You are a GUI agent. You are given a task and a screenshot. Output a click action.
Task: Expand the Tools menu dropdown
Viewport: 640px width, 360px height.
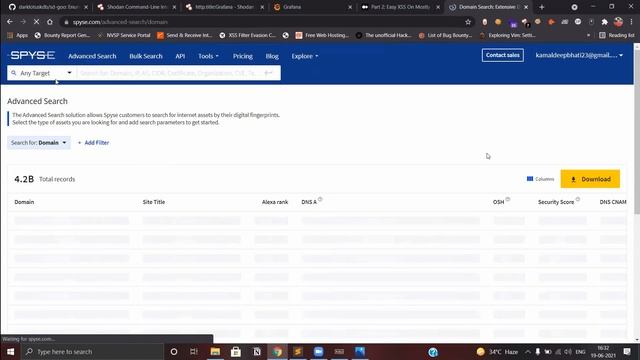pos(208,56)
